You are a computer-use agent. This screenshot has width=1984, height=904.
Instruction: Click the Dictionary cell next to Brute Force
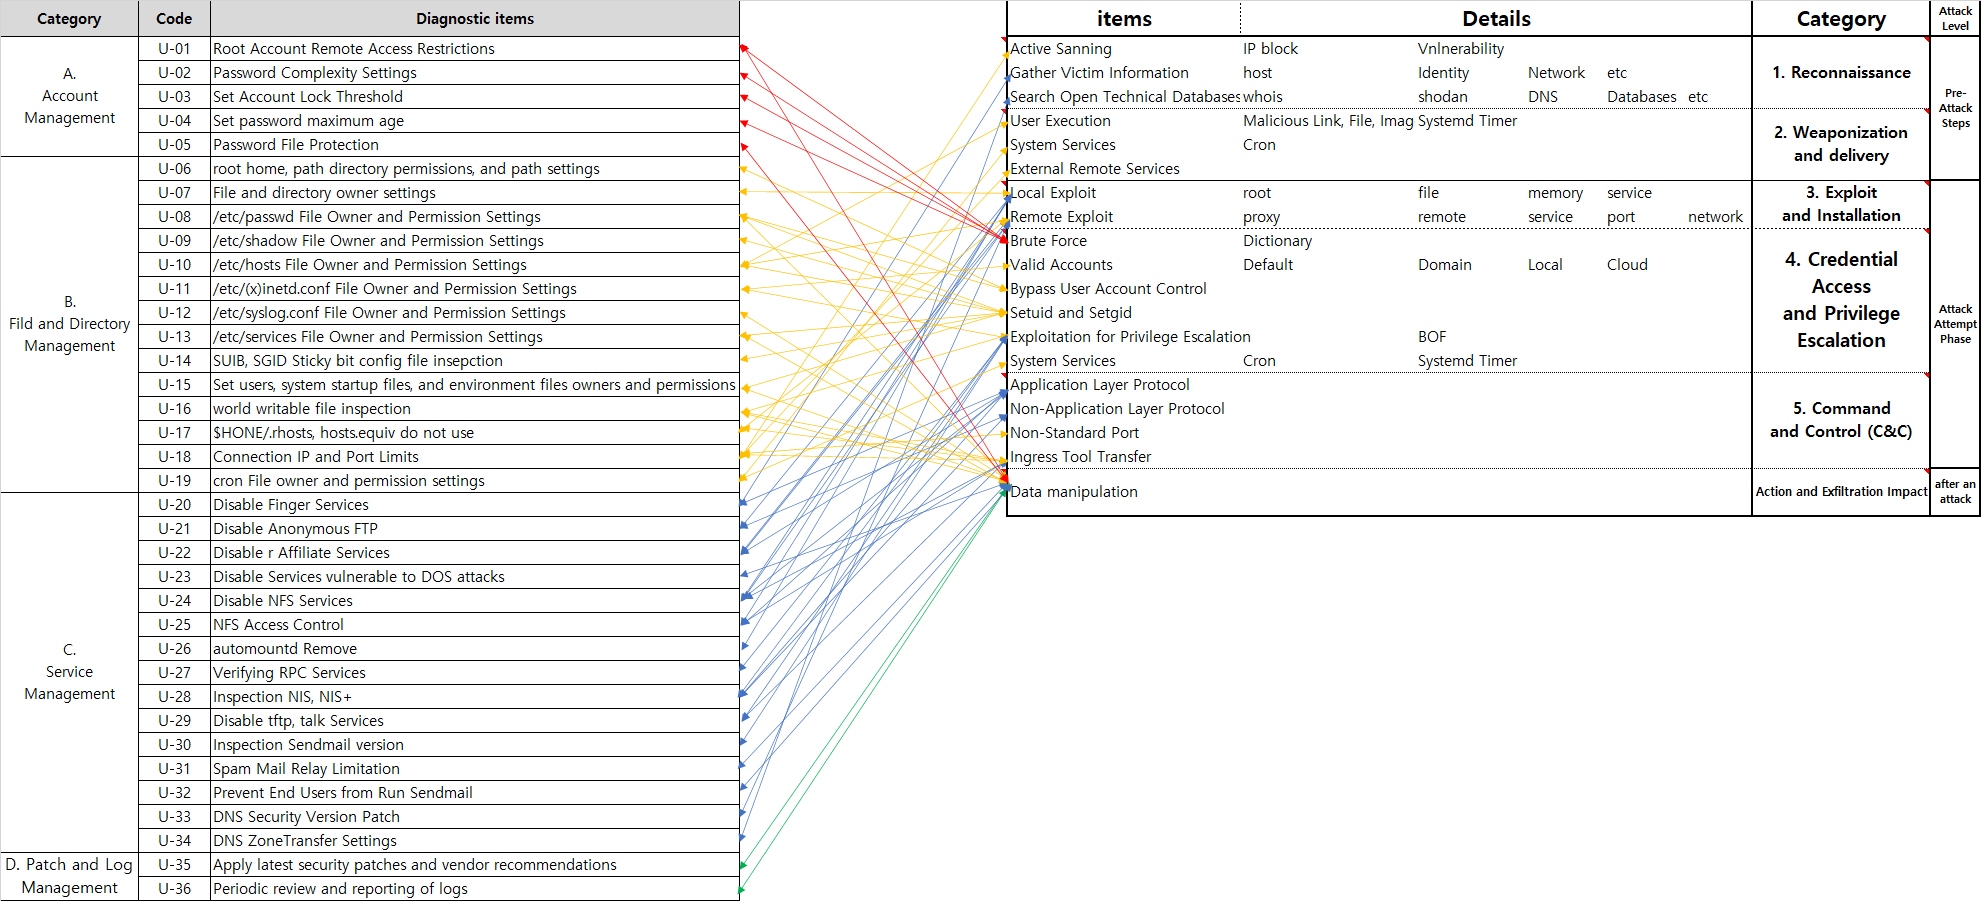pyautogui.click(x=1277, y=240)
